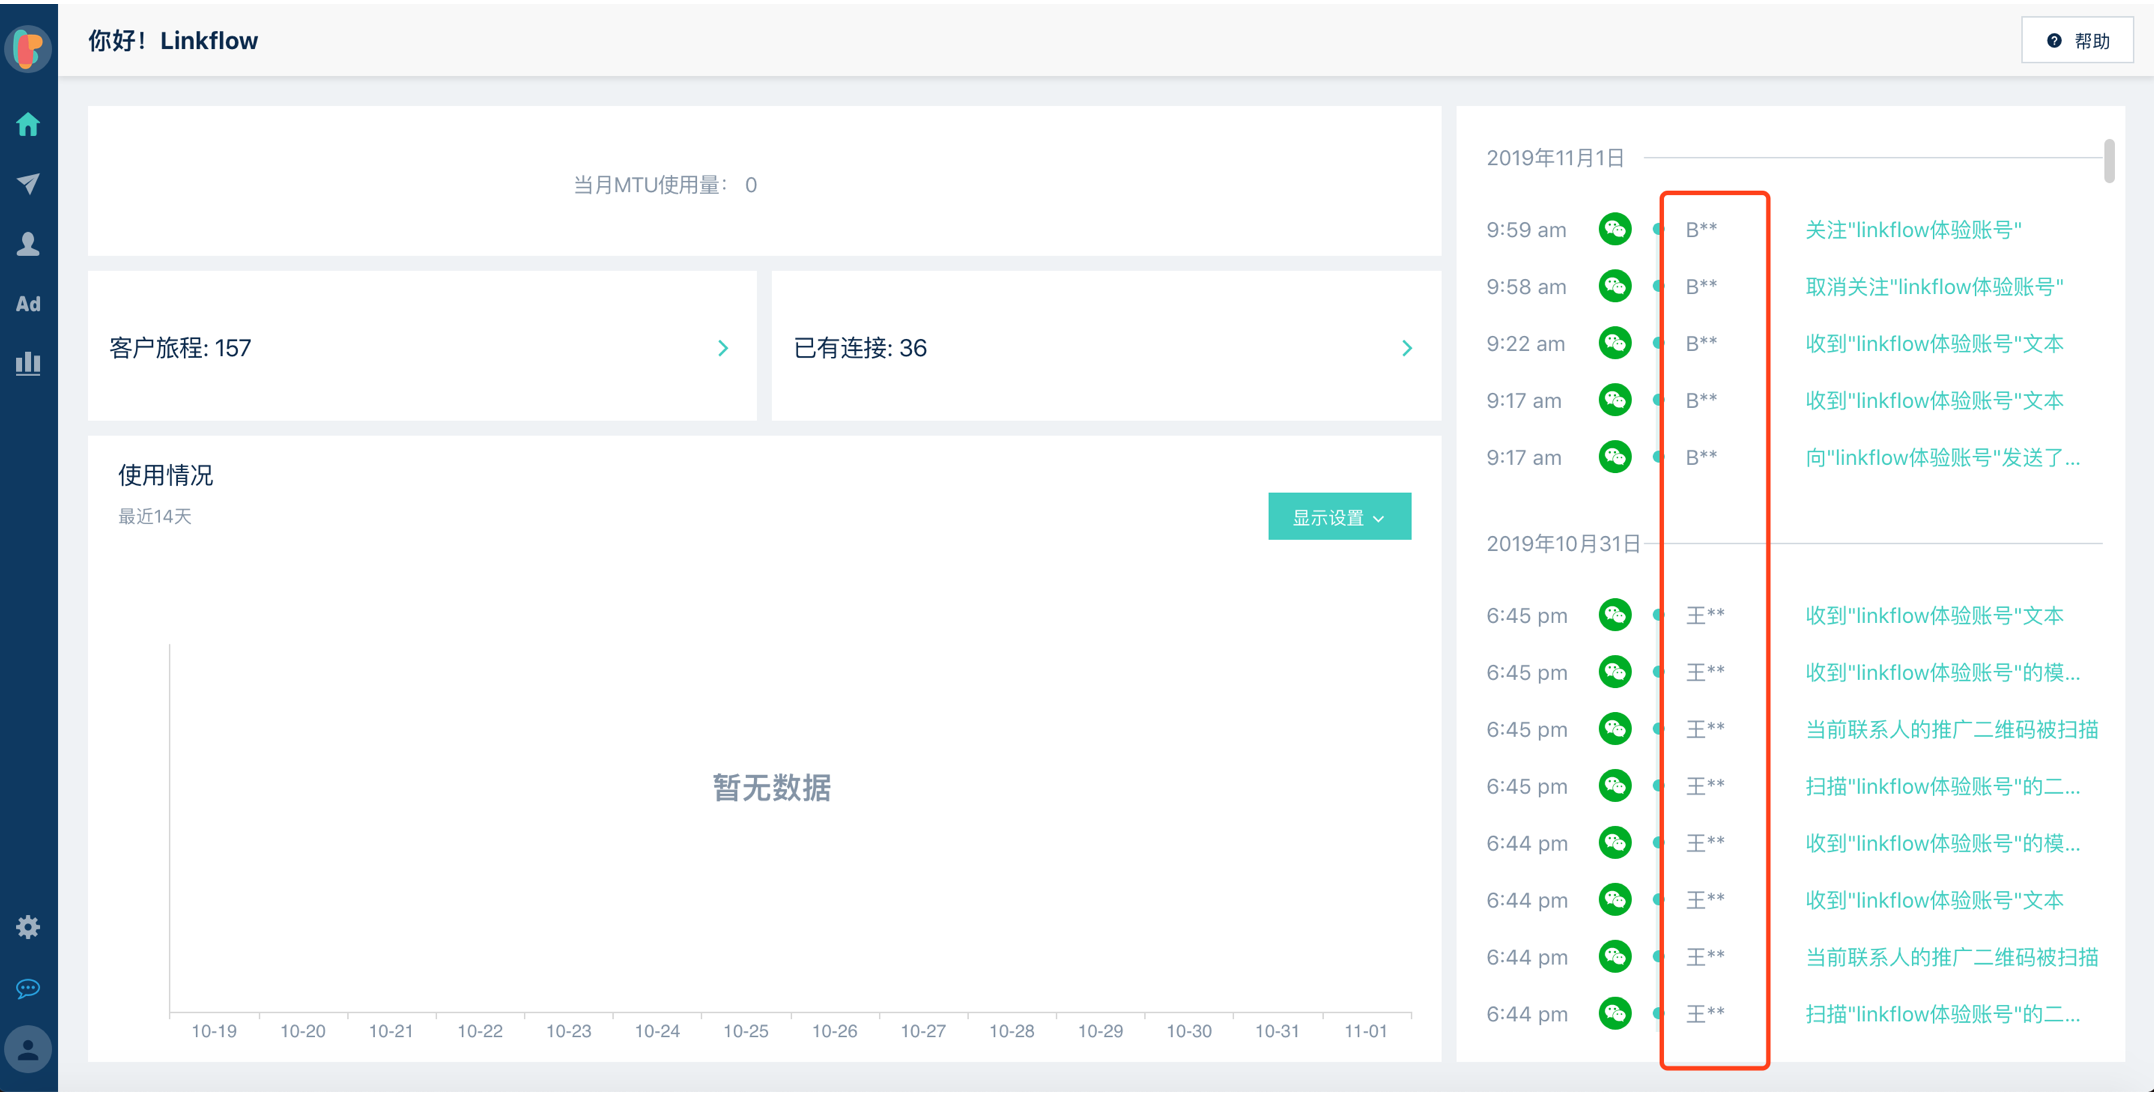
Task: Open the contacts person icon in sidebar
Action: (x=28, y=244)
